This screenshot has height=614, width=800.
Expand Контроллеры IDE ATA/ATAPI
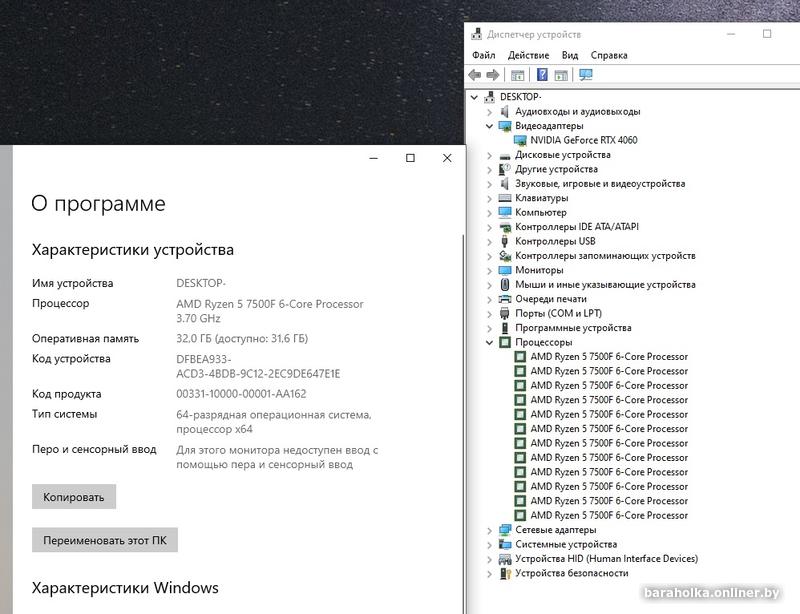click(489, 227)
